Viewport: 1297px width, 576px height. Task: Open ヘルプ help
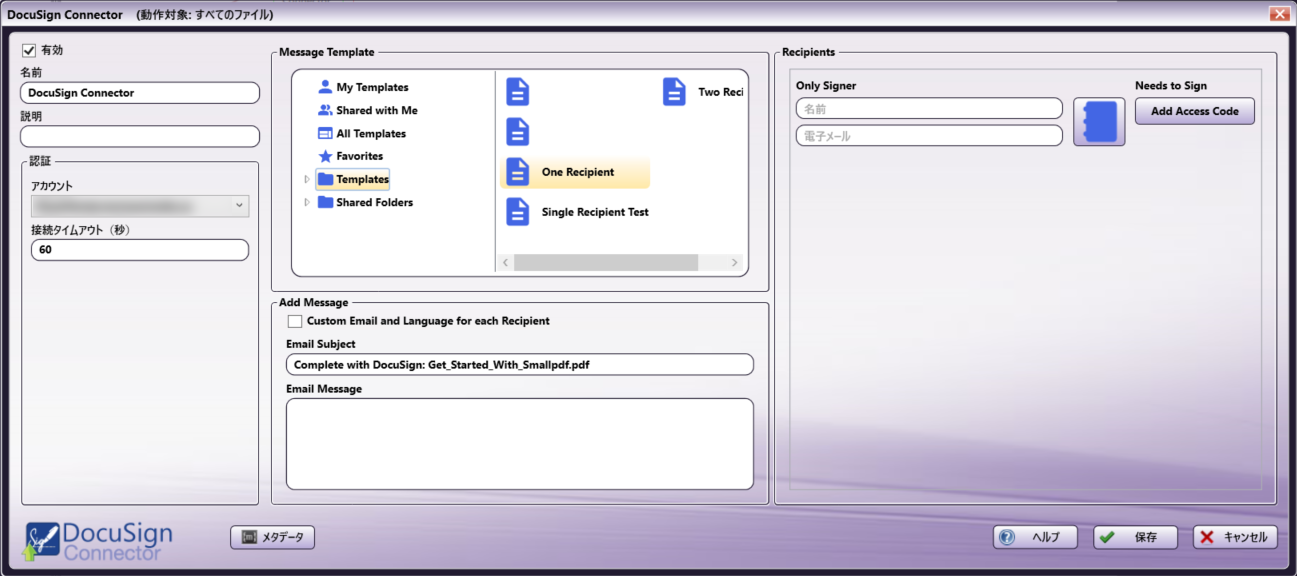coord(1035,537)
